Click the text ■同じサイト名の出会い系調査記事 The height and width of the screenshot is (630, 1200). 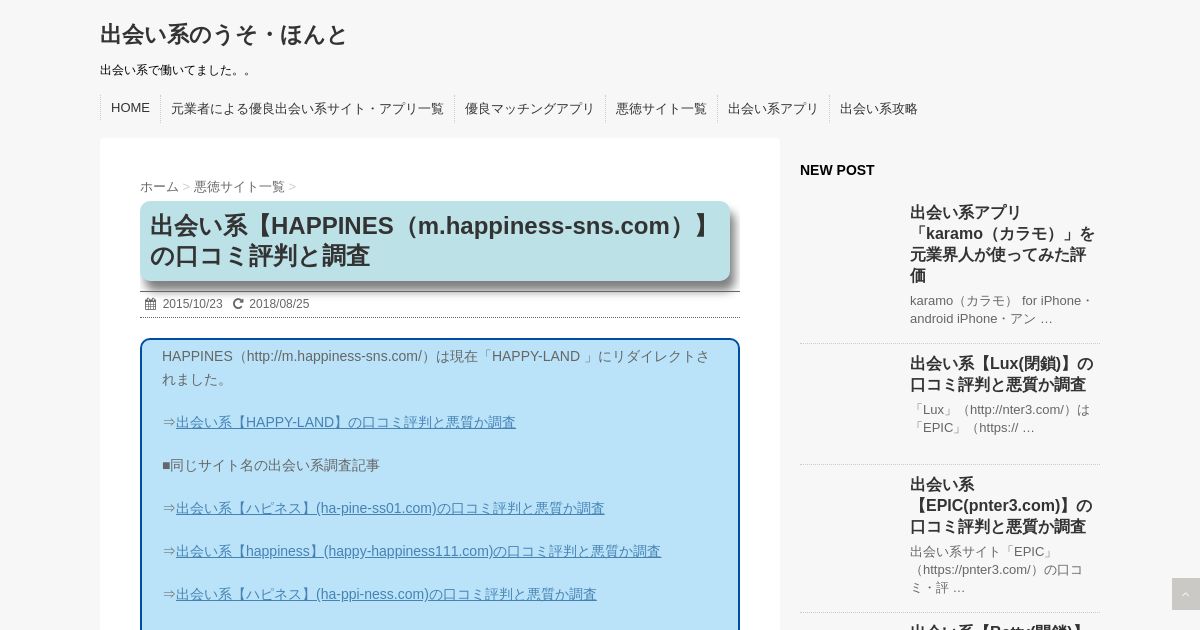271,465
